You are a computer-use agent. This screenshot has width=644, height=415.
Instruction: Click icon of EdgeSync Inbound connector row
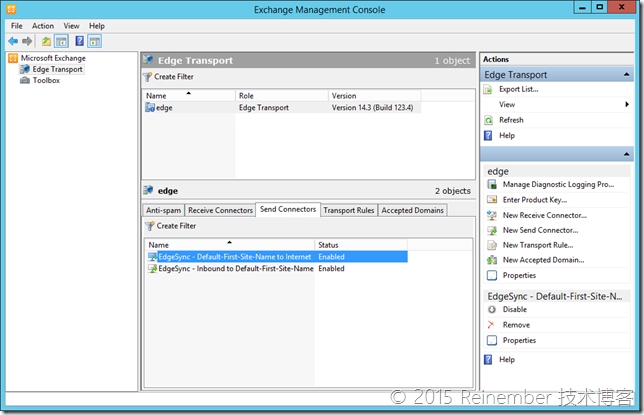(x=152, y=268)
